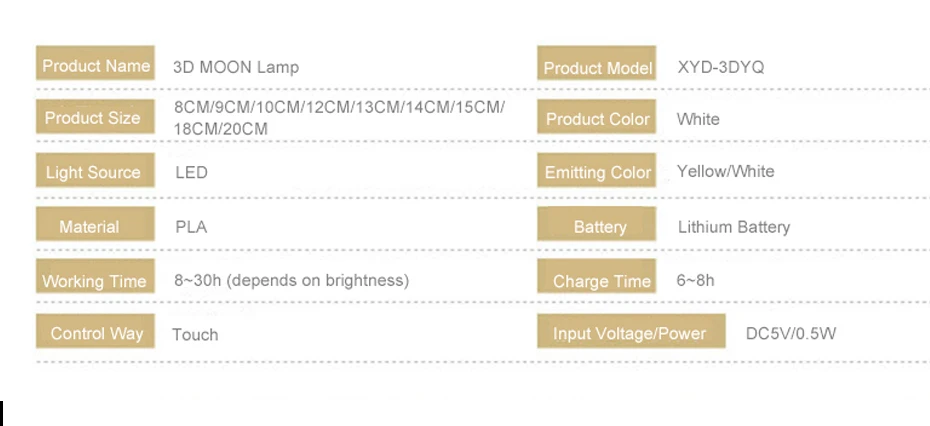The height and width of the screenshot is (426, 930).
Task: Click the 3D MOON Lamp text
Action: coord(236,67)
